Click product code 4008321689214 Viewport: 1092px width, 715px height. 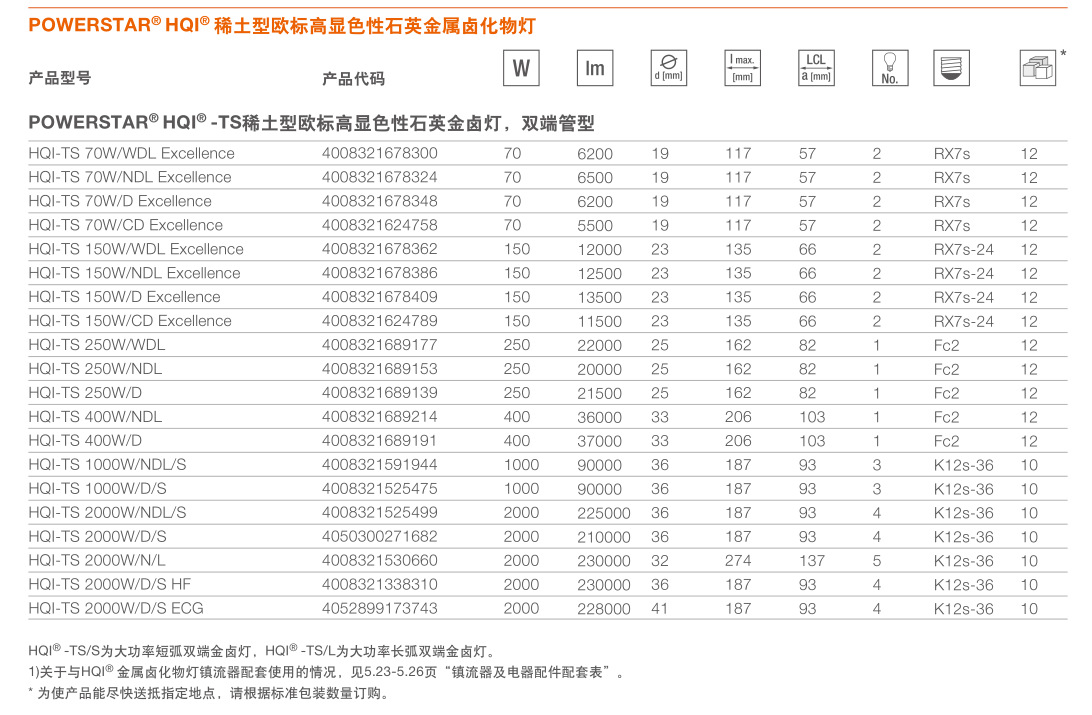point(380,417)
